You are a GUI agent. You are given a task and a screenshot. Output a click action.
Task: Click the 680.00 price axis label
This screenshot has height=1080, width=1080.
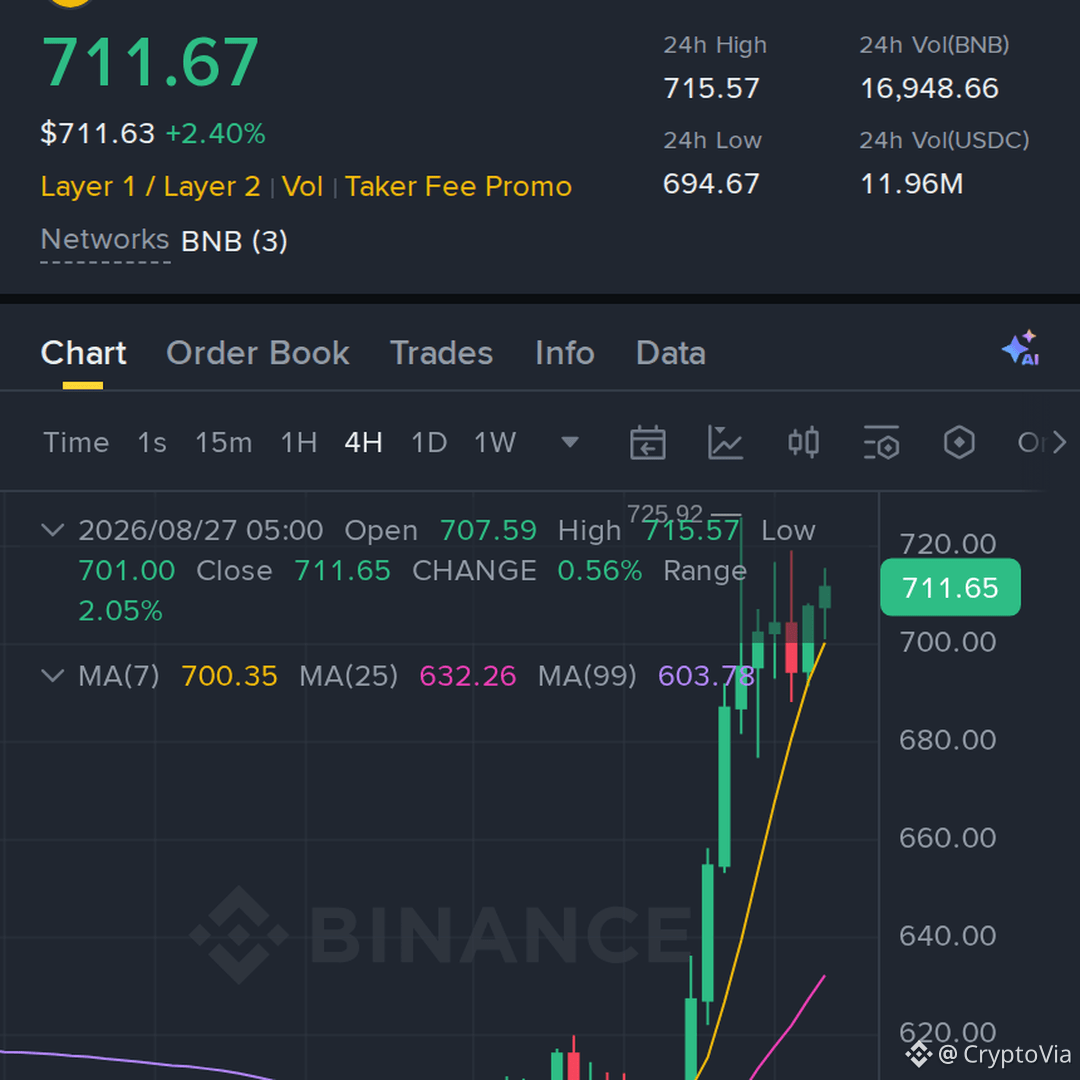[948, 740]
